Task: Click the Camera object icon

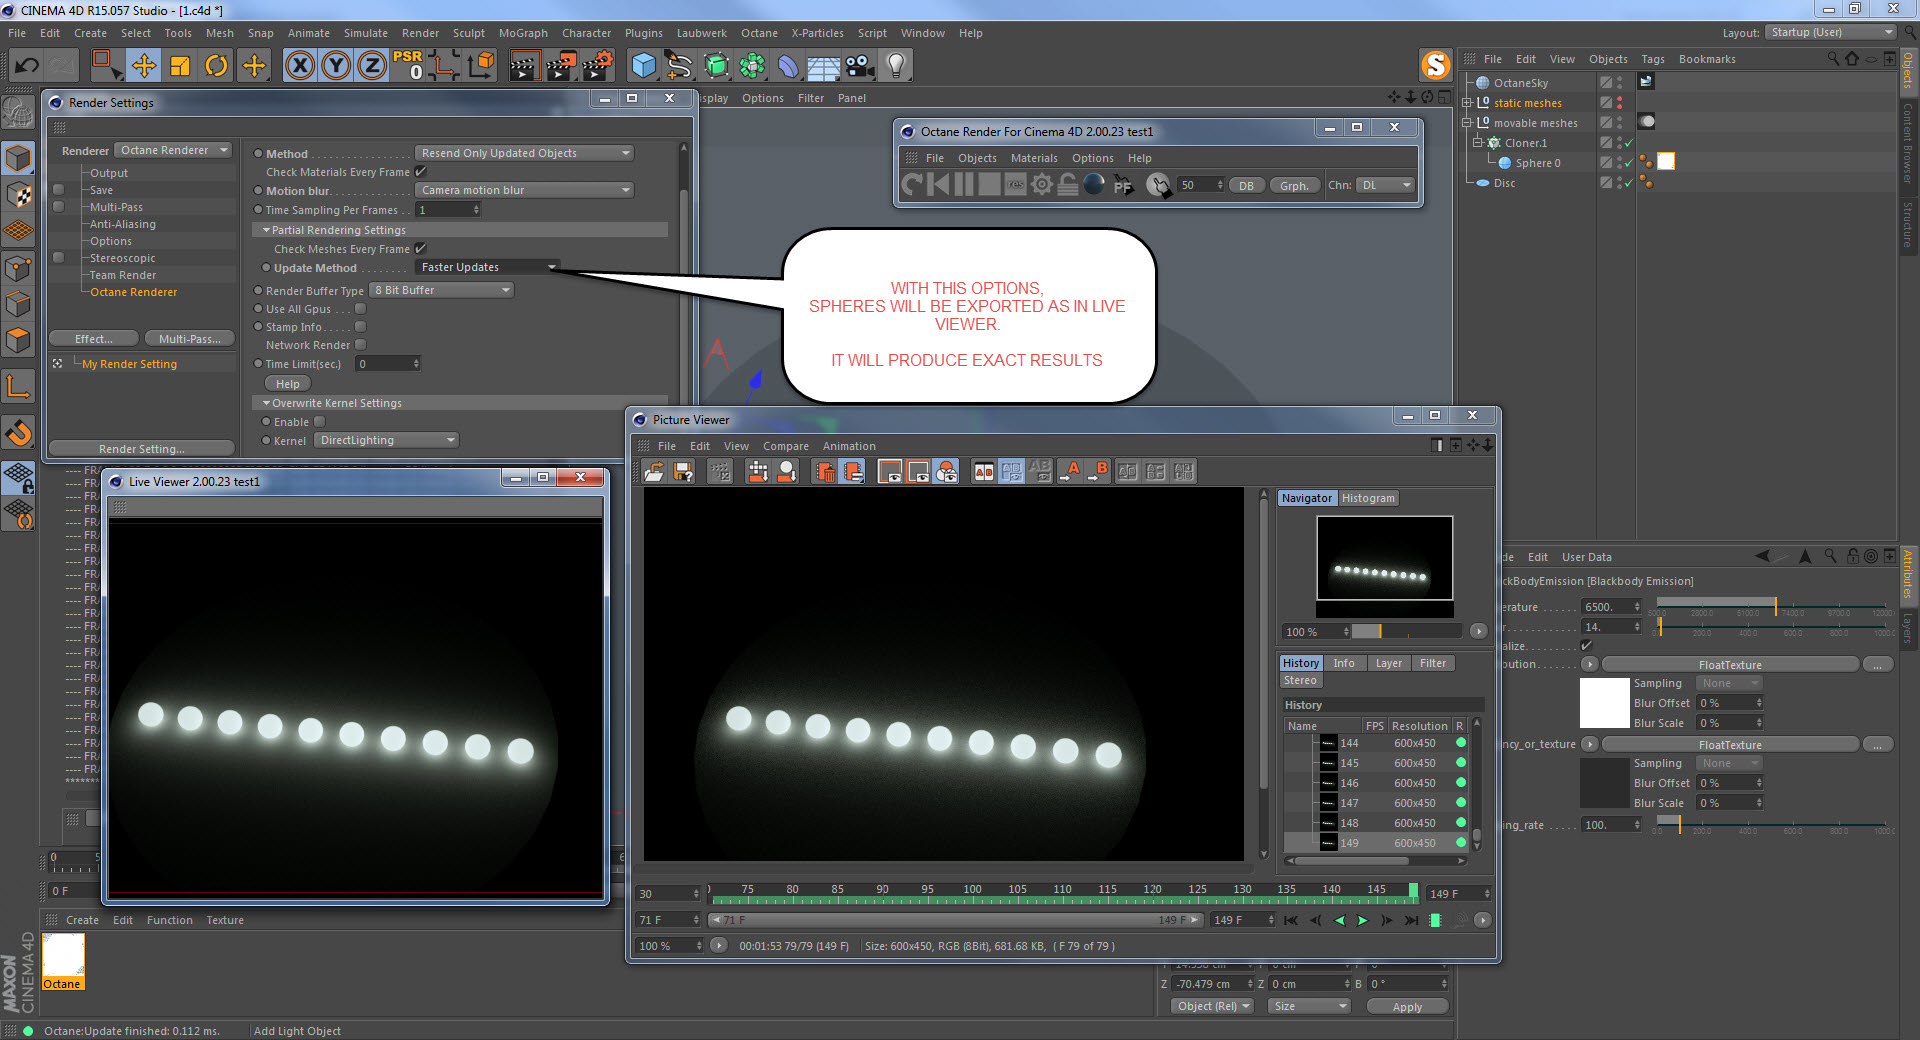Action: point(859,66)
